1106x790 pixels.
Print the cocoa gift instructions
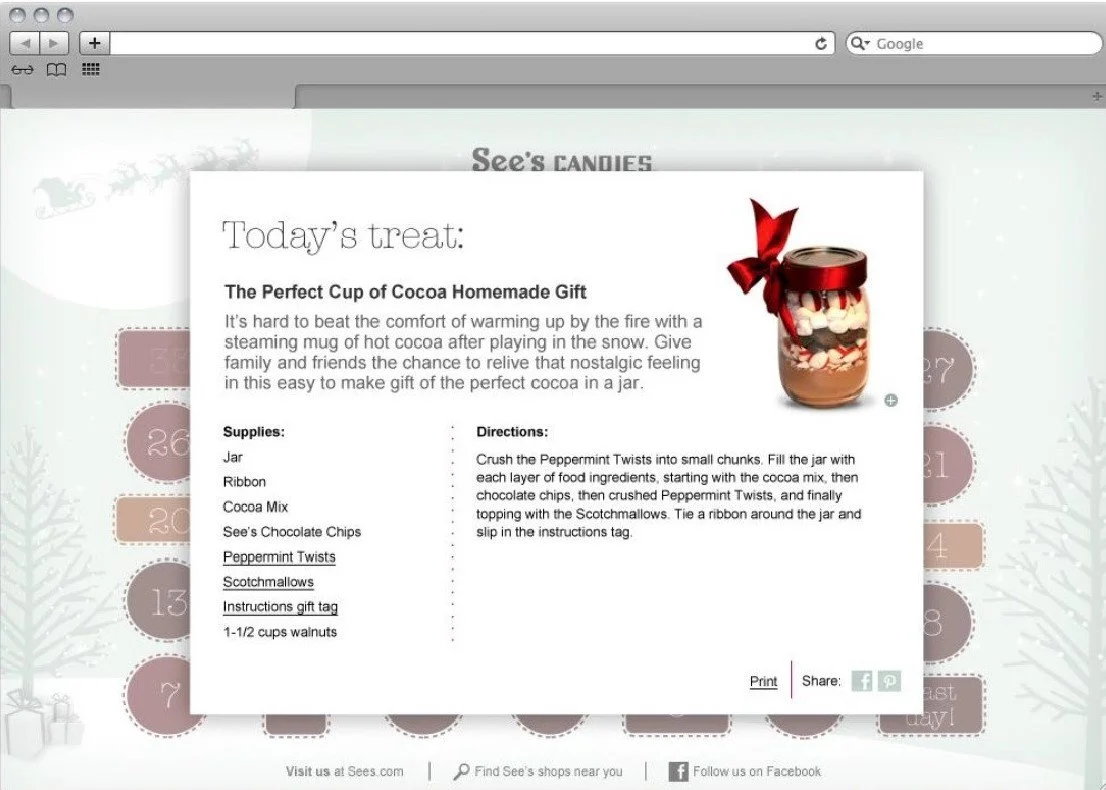pos(763,681)
